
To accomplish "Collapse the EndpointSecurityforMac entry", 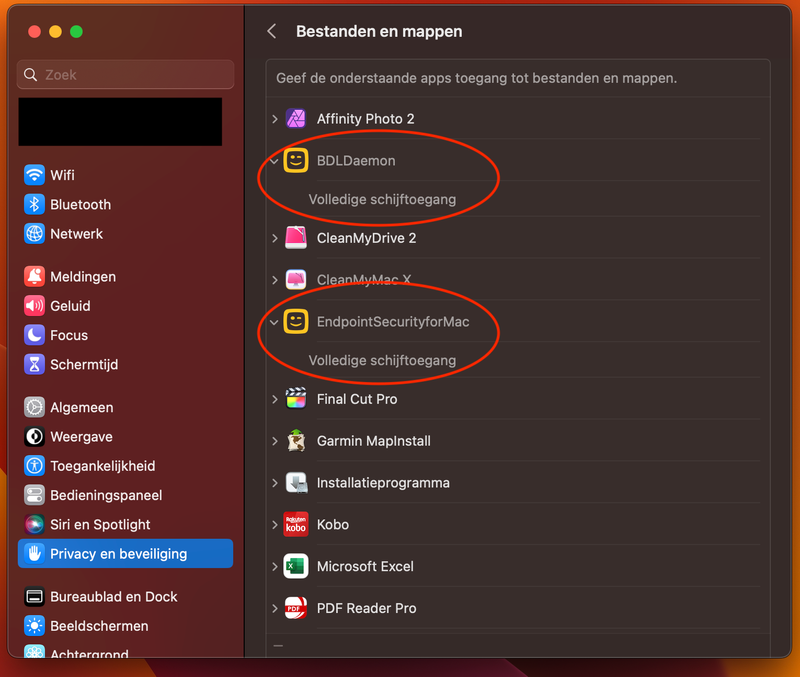I will tap(275, 322).
